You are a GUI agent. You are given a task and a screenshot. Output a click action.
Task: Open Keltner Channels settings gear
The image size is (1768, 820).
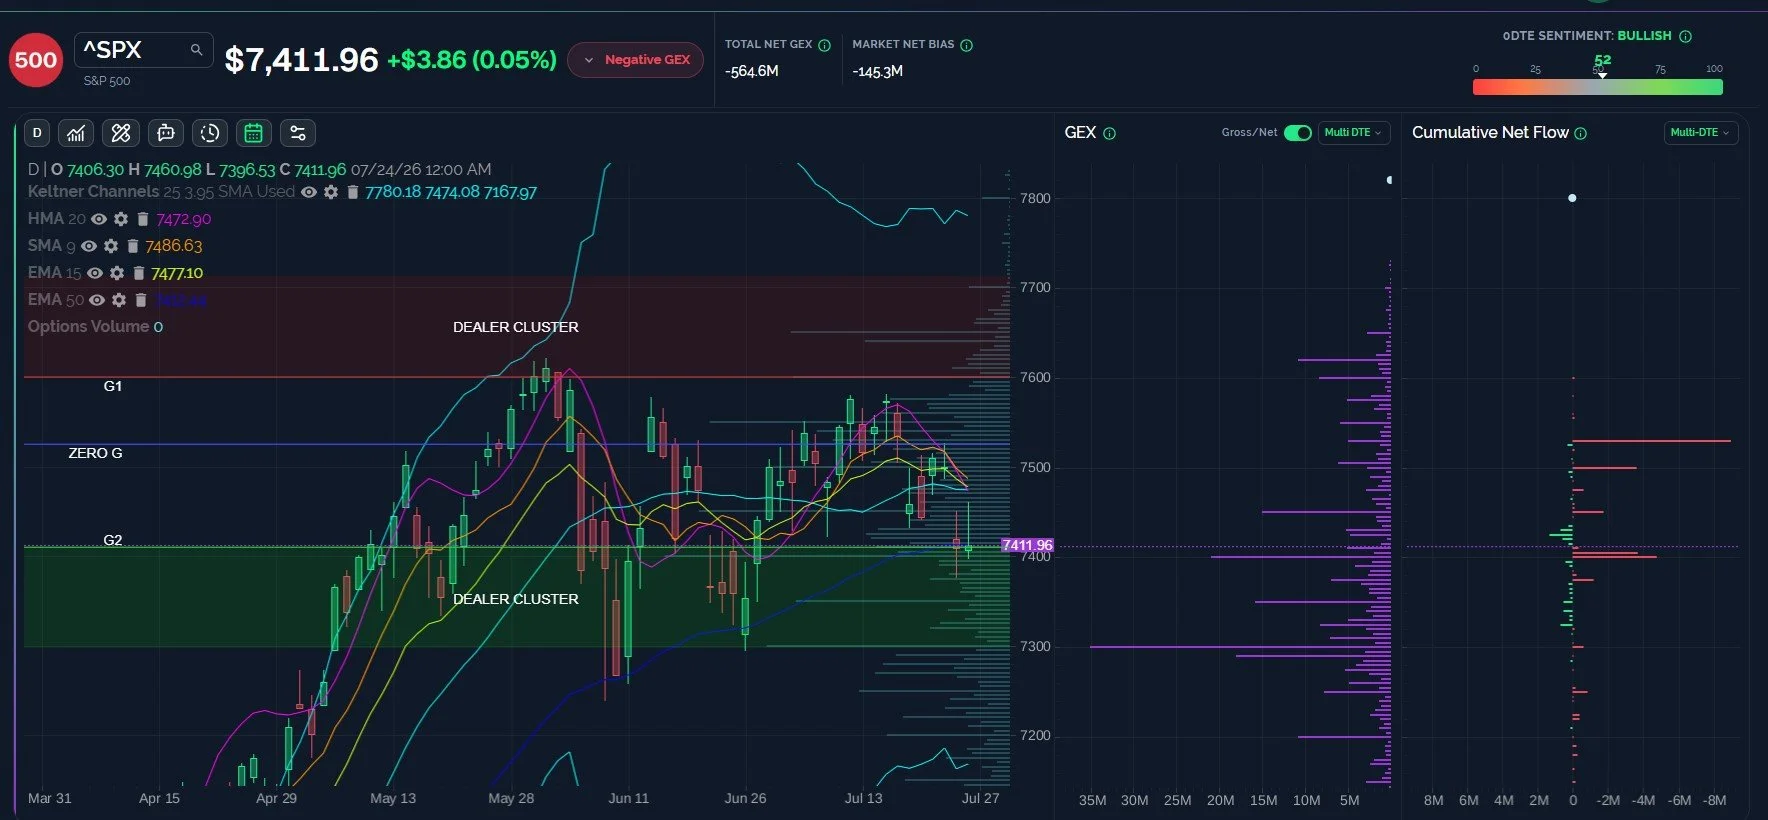pyautogui.click(x=331, y=192)
